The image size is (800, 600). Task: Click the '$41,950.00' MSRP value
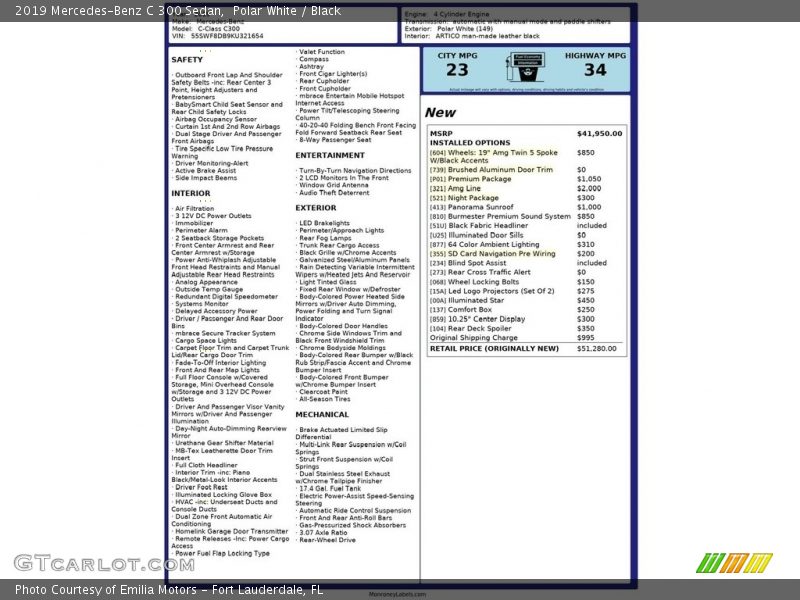tap(599, 134)
